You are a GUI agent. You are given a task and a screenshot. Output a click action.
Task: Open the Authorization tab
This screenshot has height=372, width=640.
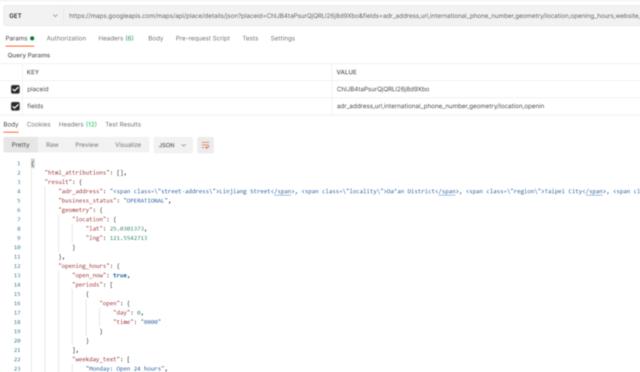coord(66,38)
